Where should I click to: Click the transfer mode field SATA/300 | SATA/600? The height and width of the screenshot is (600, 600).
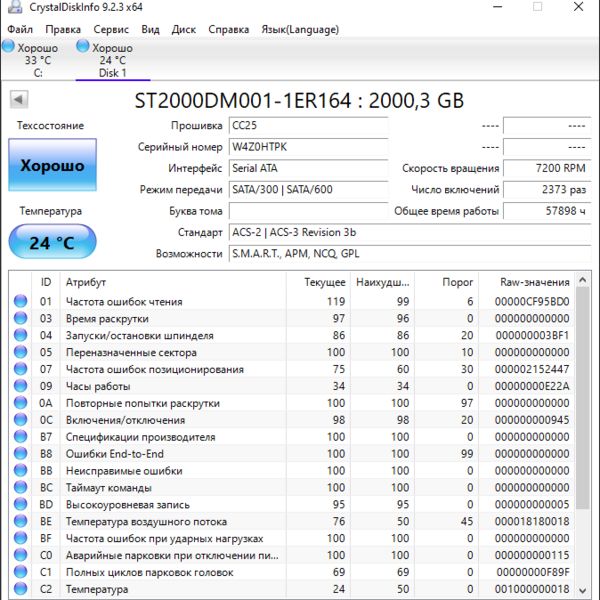click(x=308, y=190)
